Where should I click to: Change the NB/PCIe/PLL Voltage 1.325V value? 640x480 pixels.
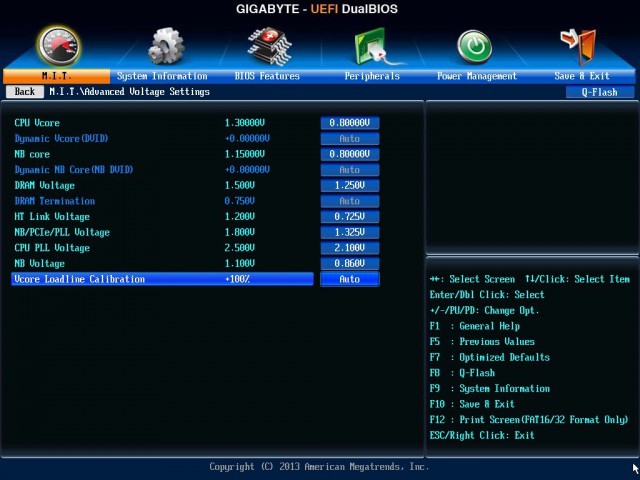[x=350, y=232]
